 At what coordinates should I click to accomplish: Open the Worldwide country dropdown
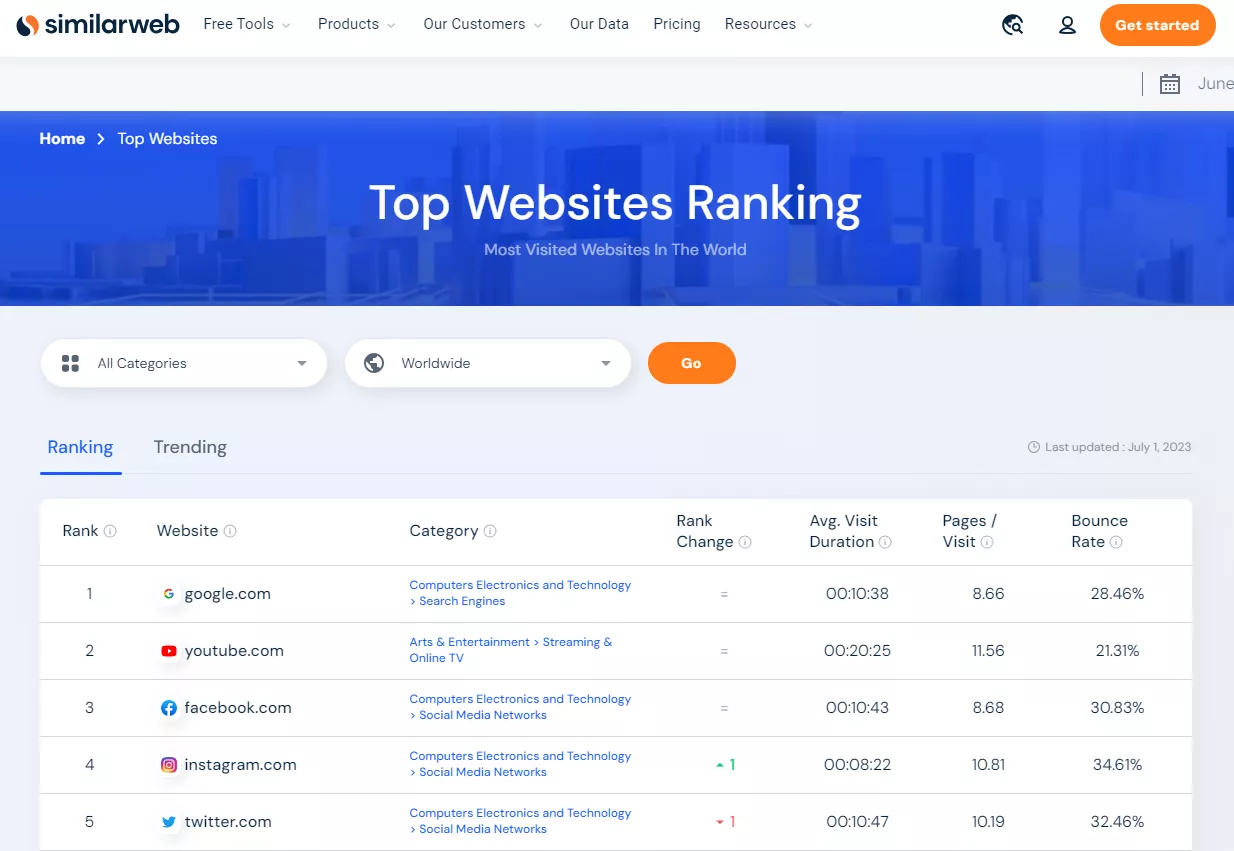click(x=488, y=363)
